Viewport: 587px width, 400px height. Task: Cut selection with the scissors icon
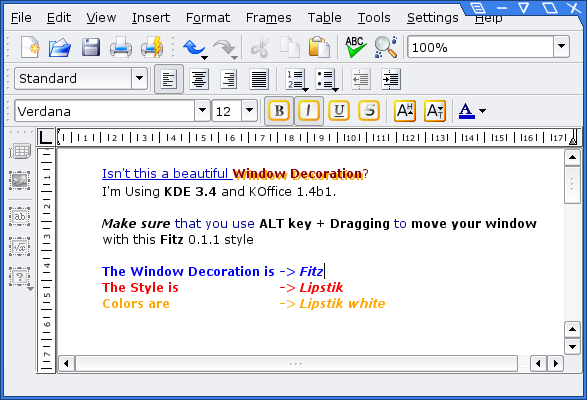click(x=260, y=48)
